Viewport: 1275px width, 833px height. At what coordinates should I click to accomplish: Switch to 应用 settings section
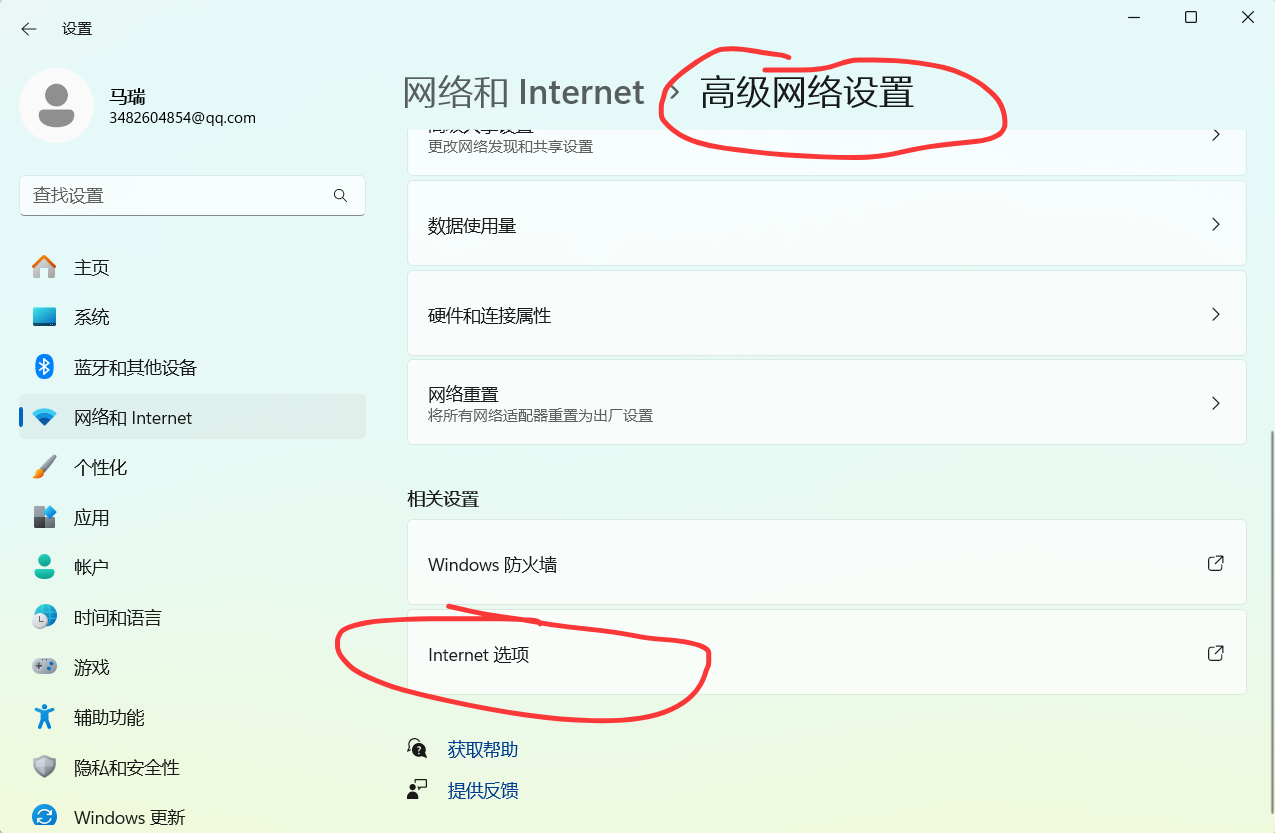coord(192,517)
